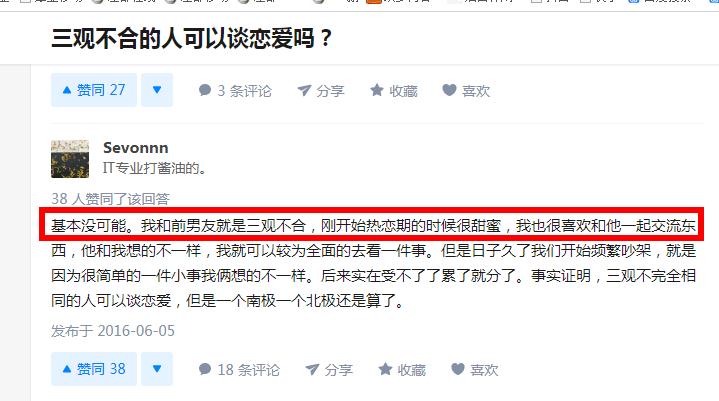Viewport: 719px width, 401px height.
Task: Open the 3 条评论 comments
Action: point(235,91)
